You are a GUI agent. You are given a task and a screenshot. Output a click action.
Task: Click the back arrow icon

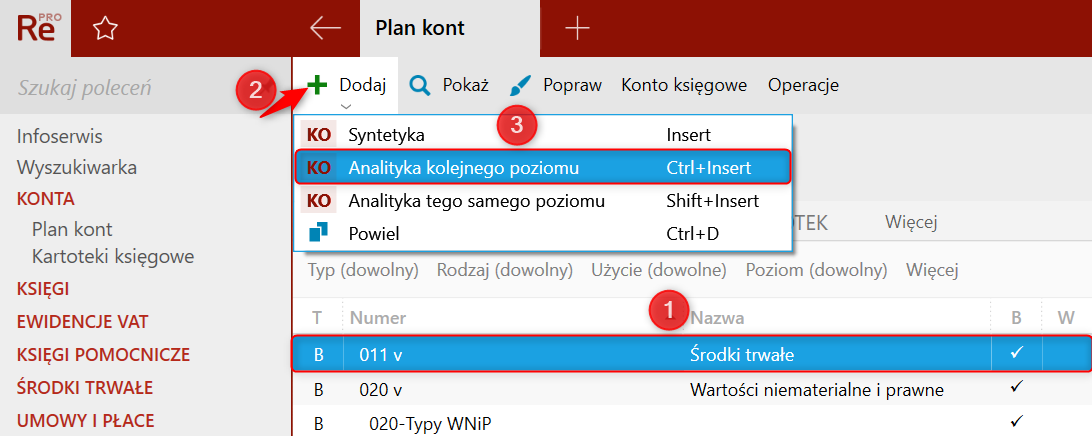tap(325, 29)
